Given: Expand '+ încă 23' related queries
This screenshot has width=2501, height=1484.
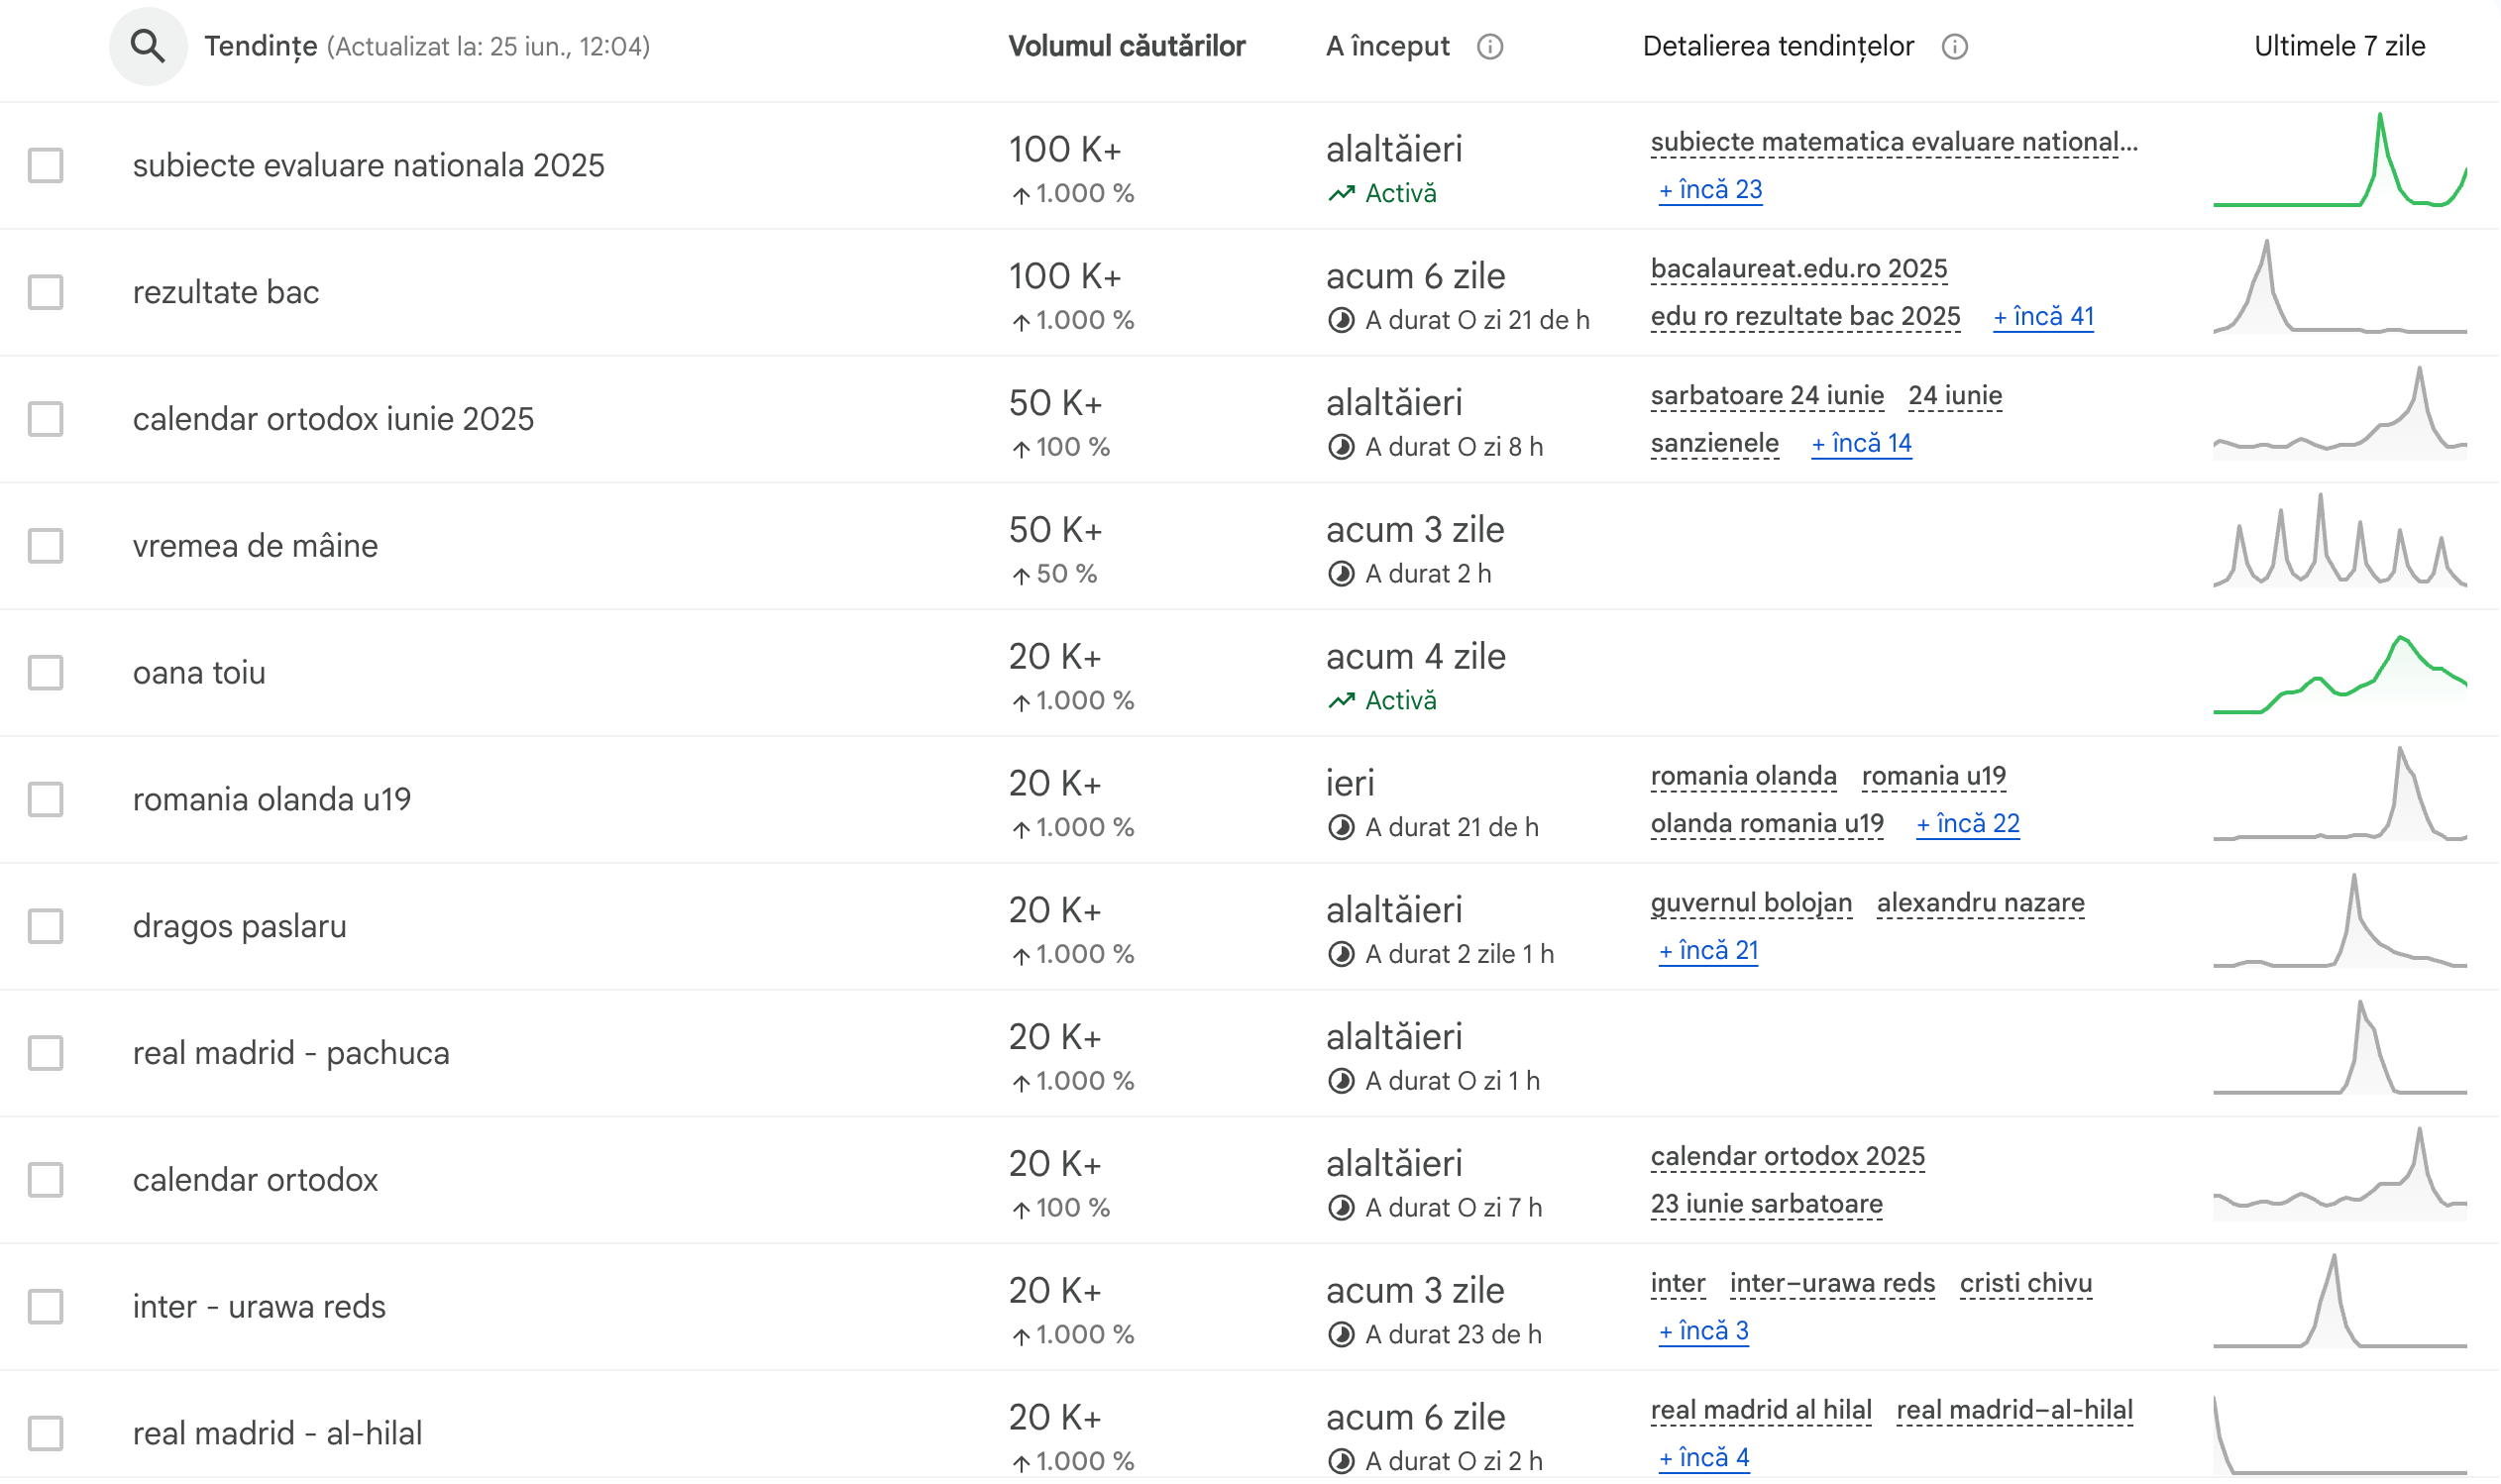Looking at the screenshot, I should [x=1710, y=190].
